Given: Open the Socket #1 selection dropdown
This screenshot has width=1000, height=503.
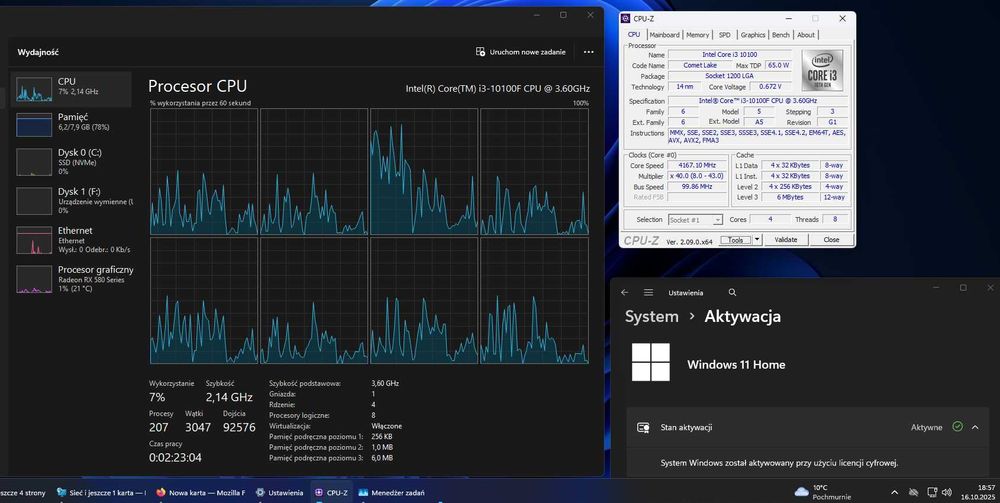Looking at the screenshot, I should (695, 219).
